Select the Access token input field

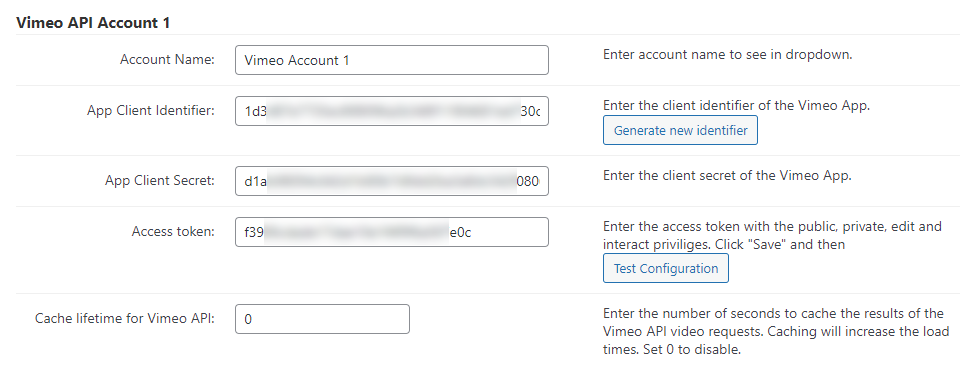(392, 232)
